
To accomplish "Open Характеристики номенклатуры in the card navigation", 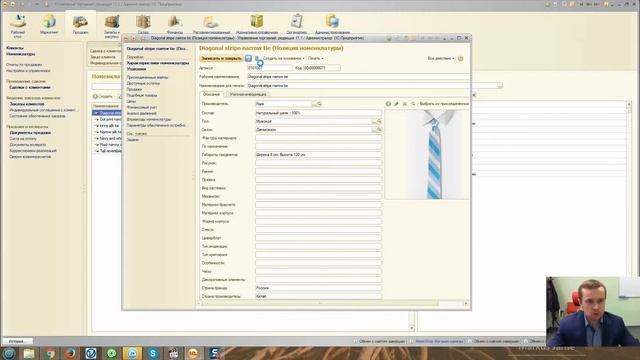I will point(158,63).
